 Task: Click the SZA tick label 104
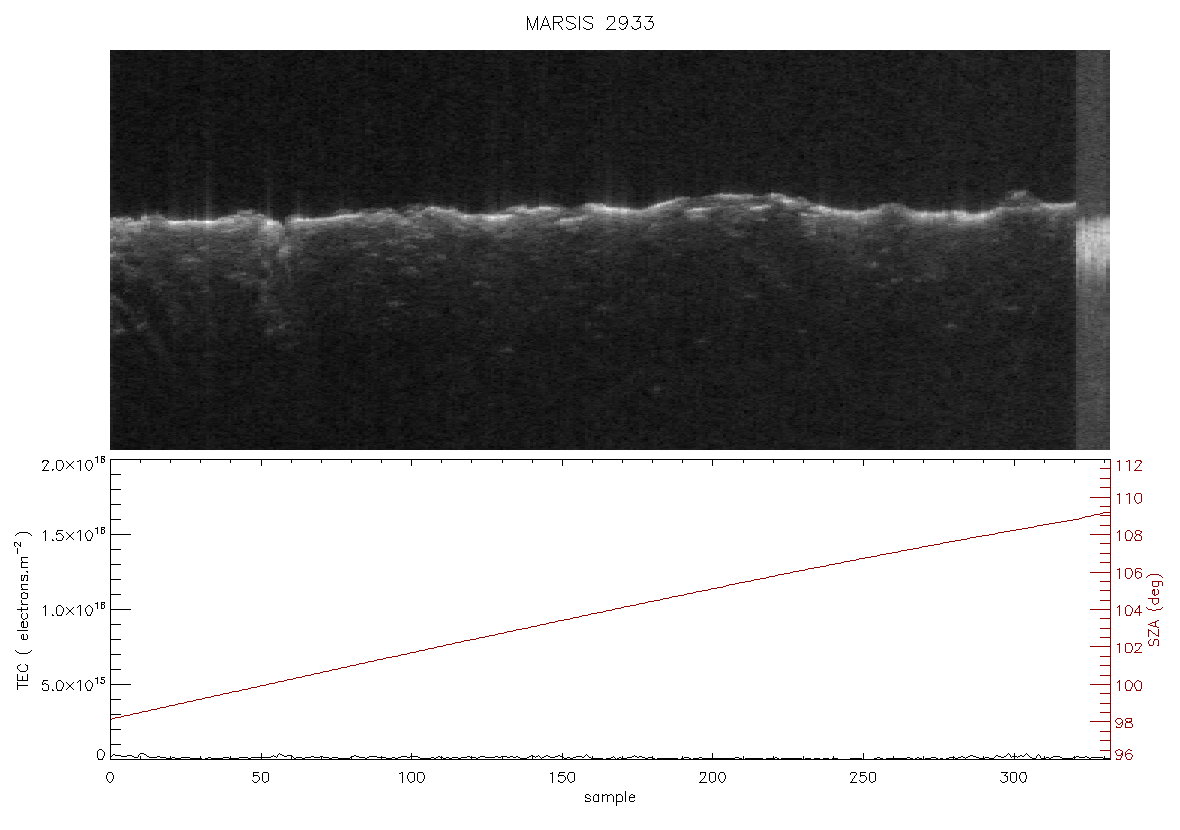(1128, 610)
